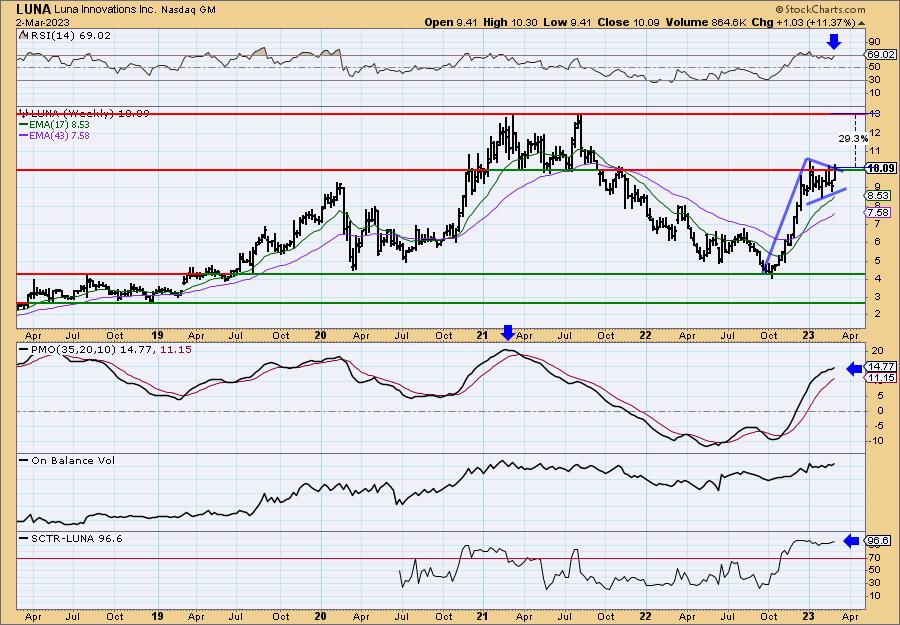Click the RSI(14) 69.02 indicator label
The height and width of the screenshot is (625, 900).
[69, 35]
